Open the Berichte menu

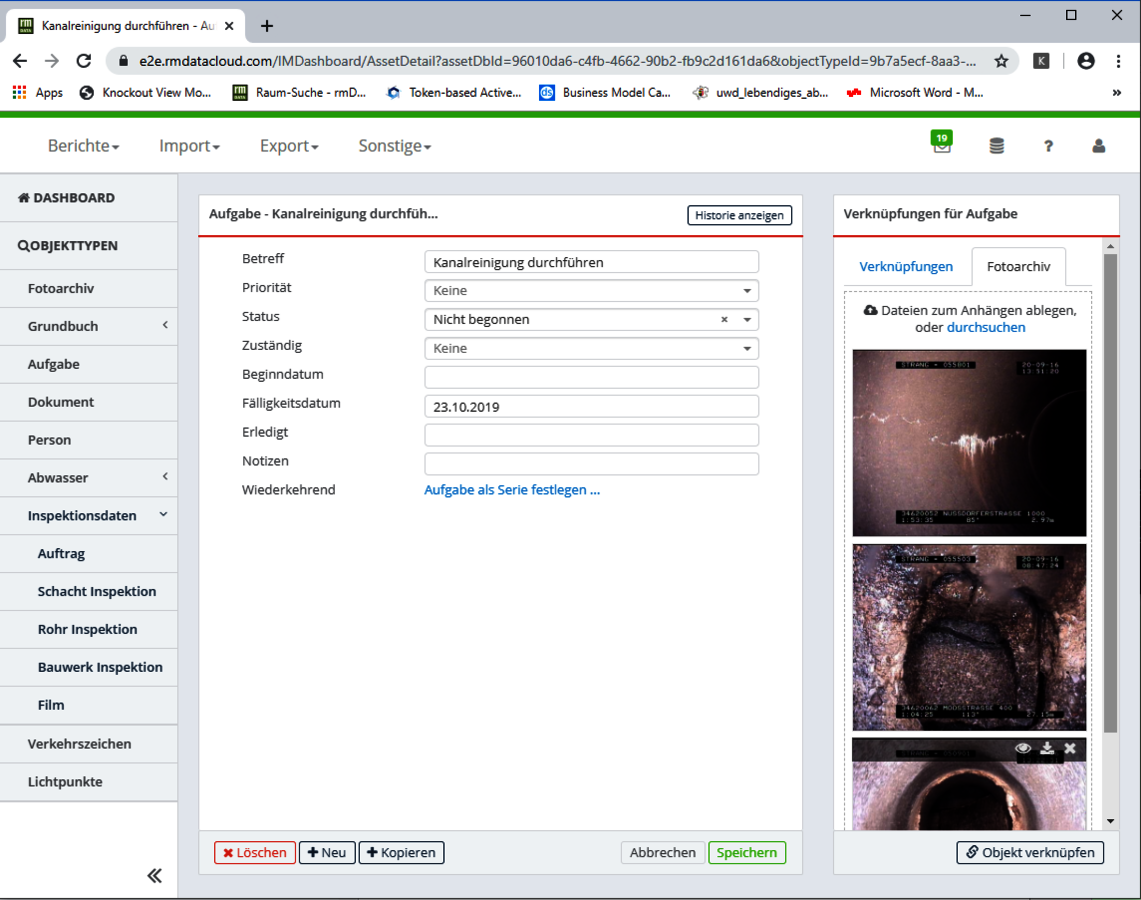click(83, 146)
